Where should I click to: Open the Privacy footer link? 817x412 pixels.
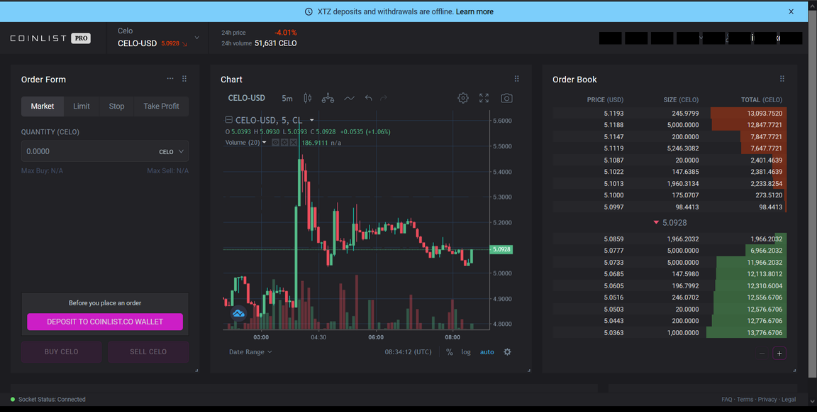tap(767, 399)
